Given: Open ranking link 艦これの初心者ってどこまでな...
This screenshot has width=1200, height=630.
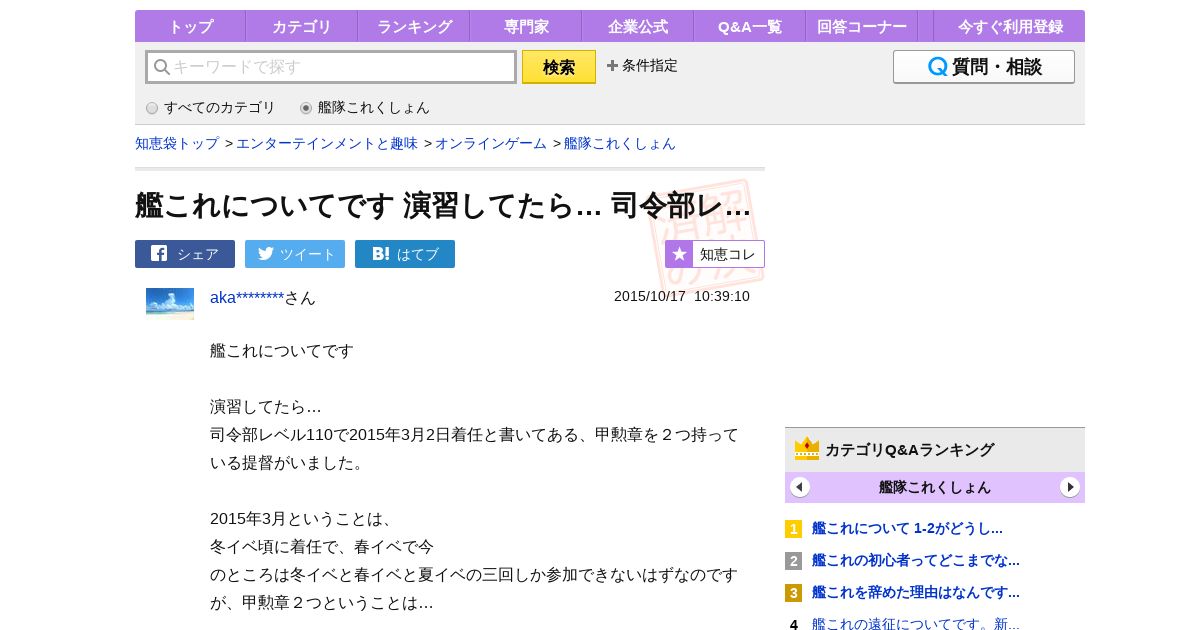Looking at the screenshot, I should [x=916, y=560].
